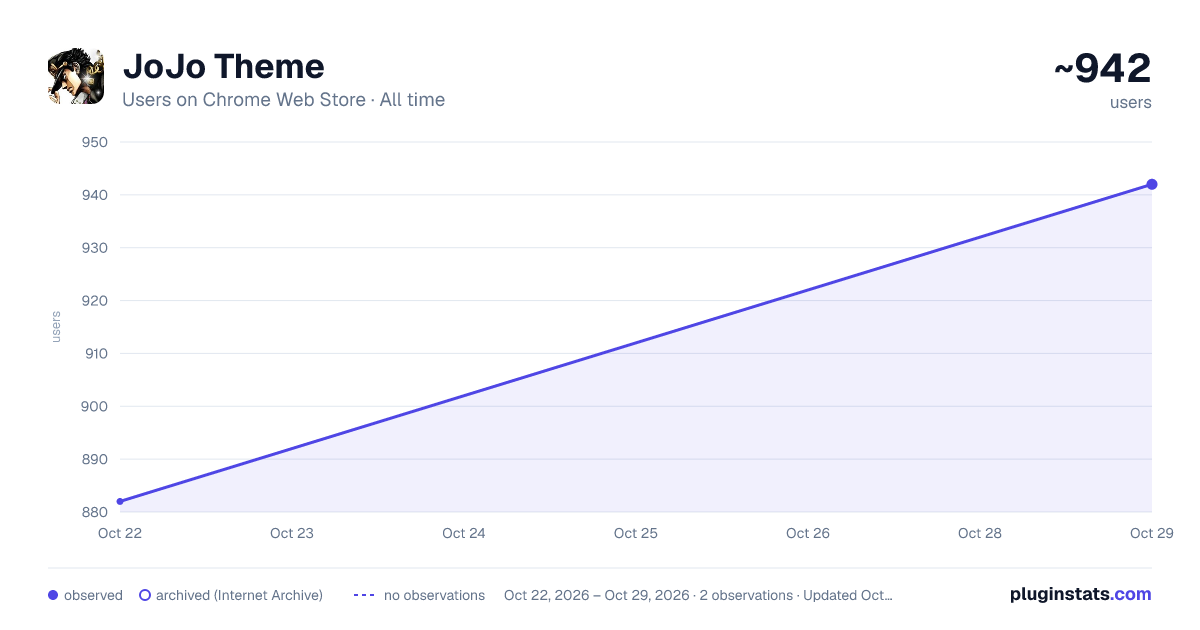Screen dimensions: 1200x630
Task: Click the 880 y-axis label
Action: tap(95, 512)
